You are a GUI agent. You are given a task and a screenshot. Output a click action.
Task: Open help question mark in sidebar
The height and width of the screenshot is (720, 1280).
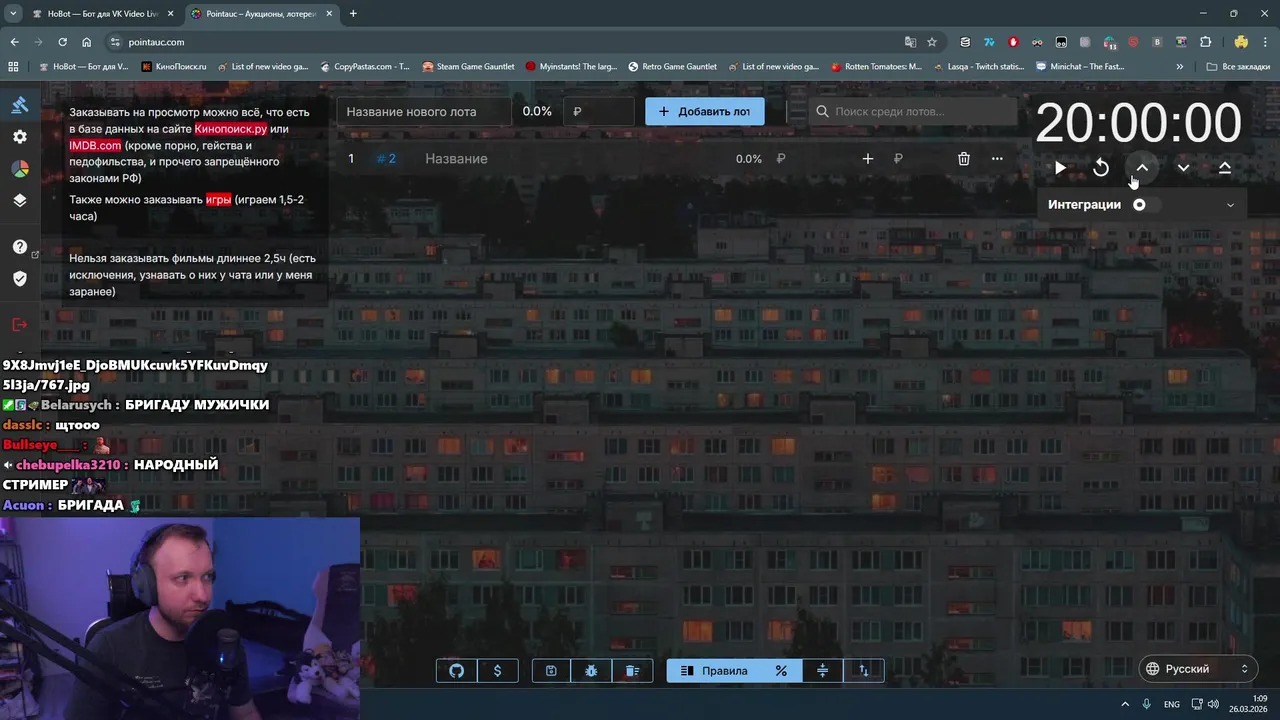click(x=20, y=247)
